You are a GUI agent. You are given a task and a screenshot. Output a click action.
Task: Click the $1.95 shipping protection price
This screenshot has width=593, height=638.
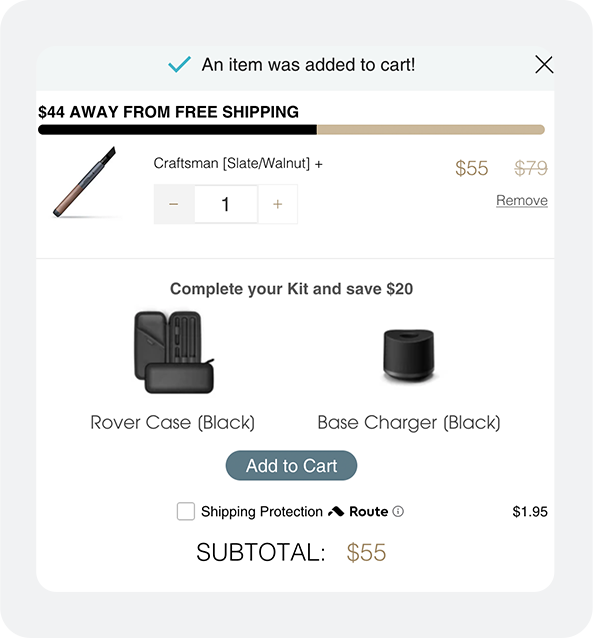click(530, 511)
